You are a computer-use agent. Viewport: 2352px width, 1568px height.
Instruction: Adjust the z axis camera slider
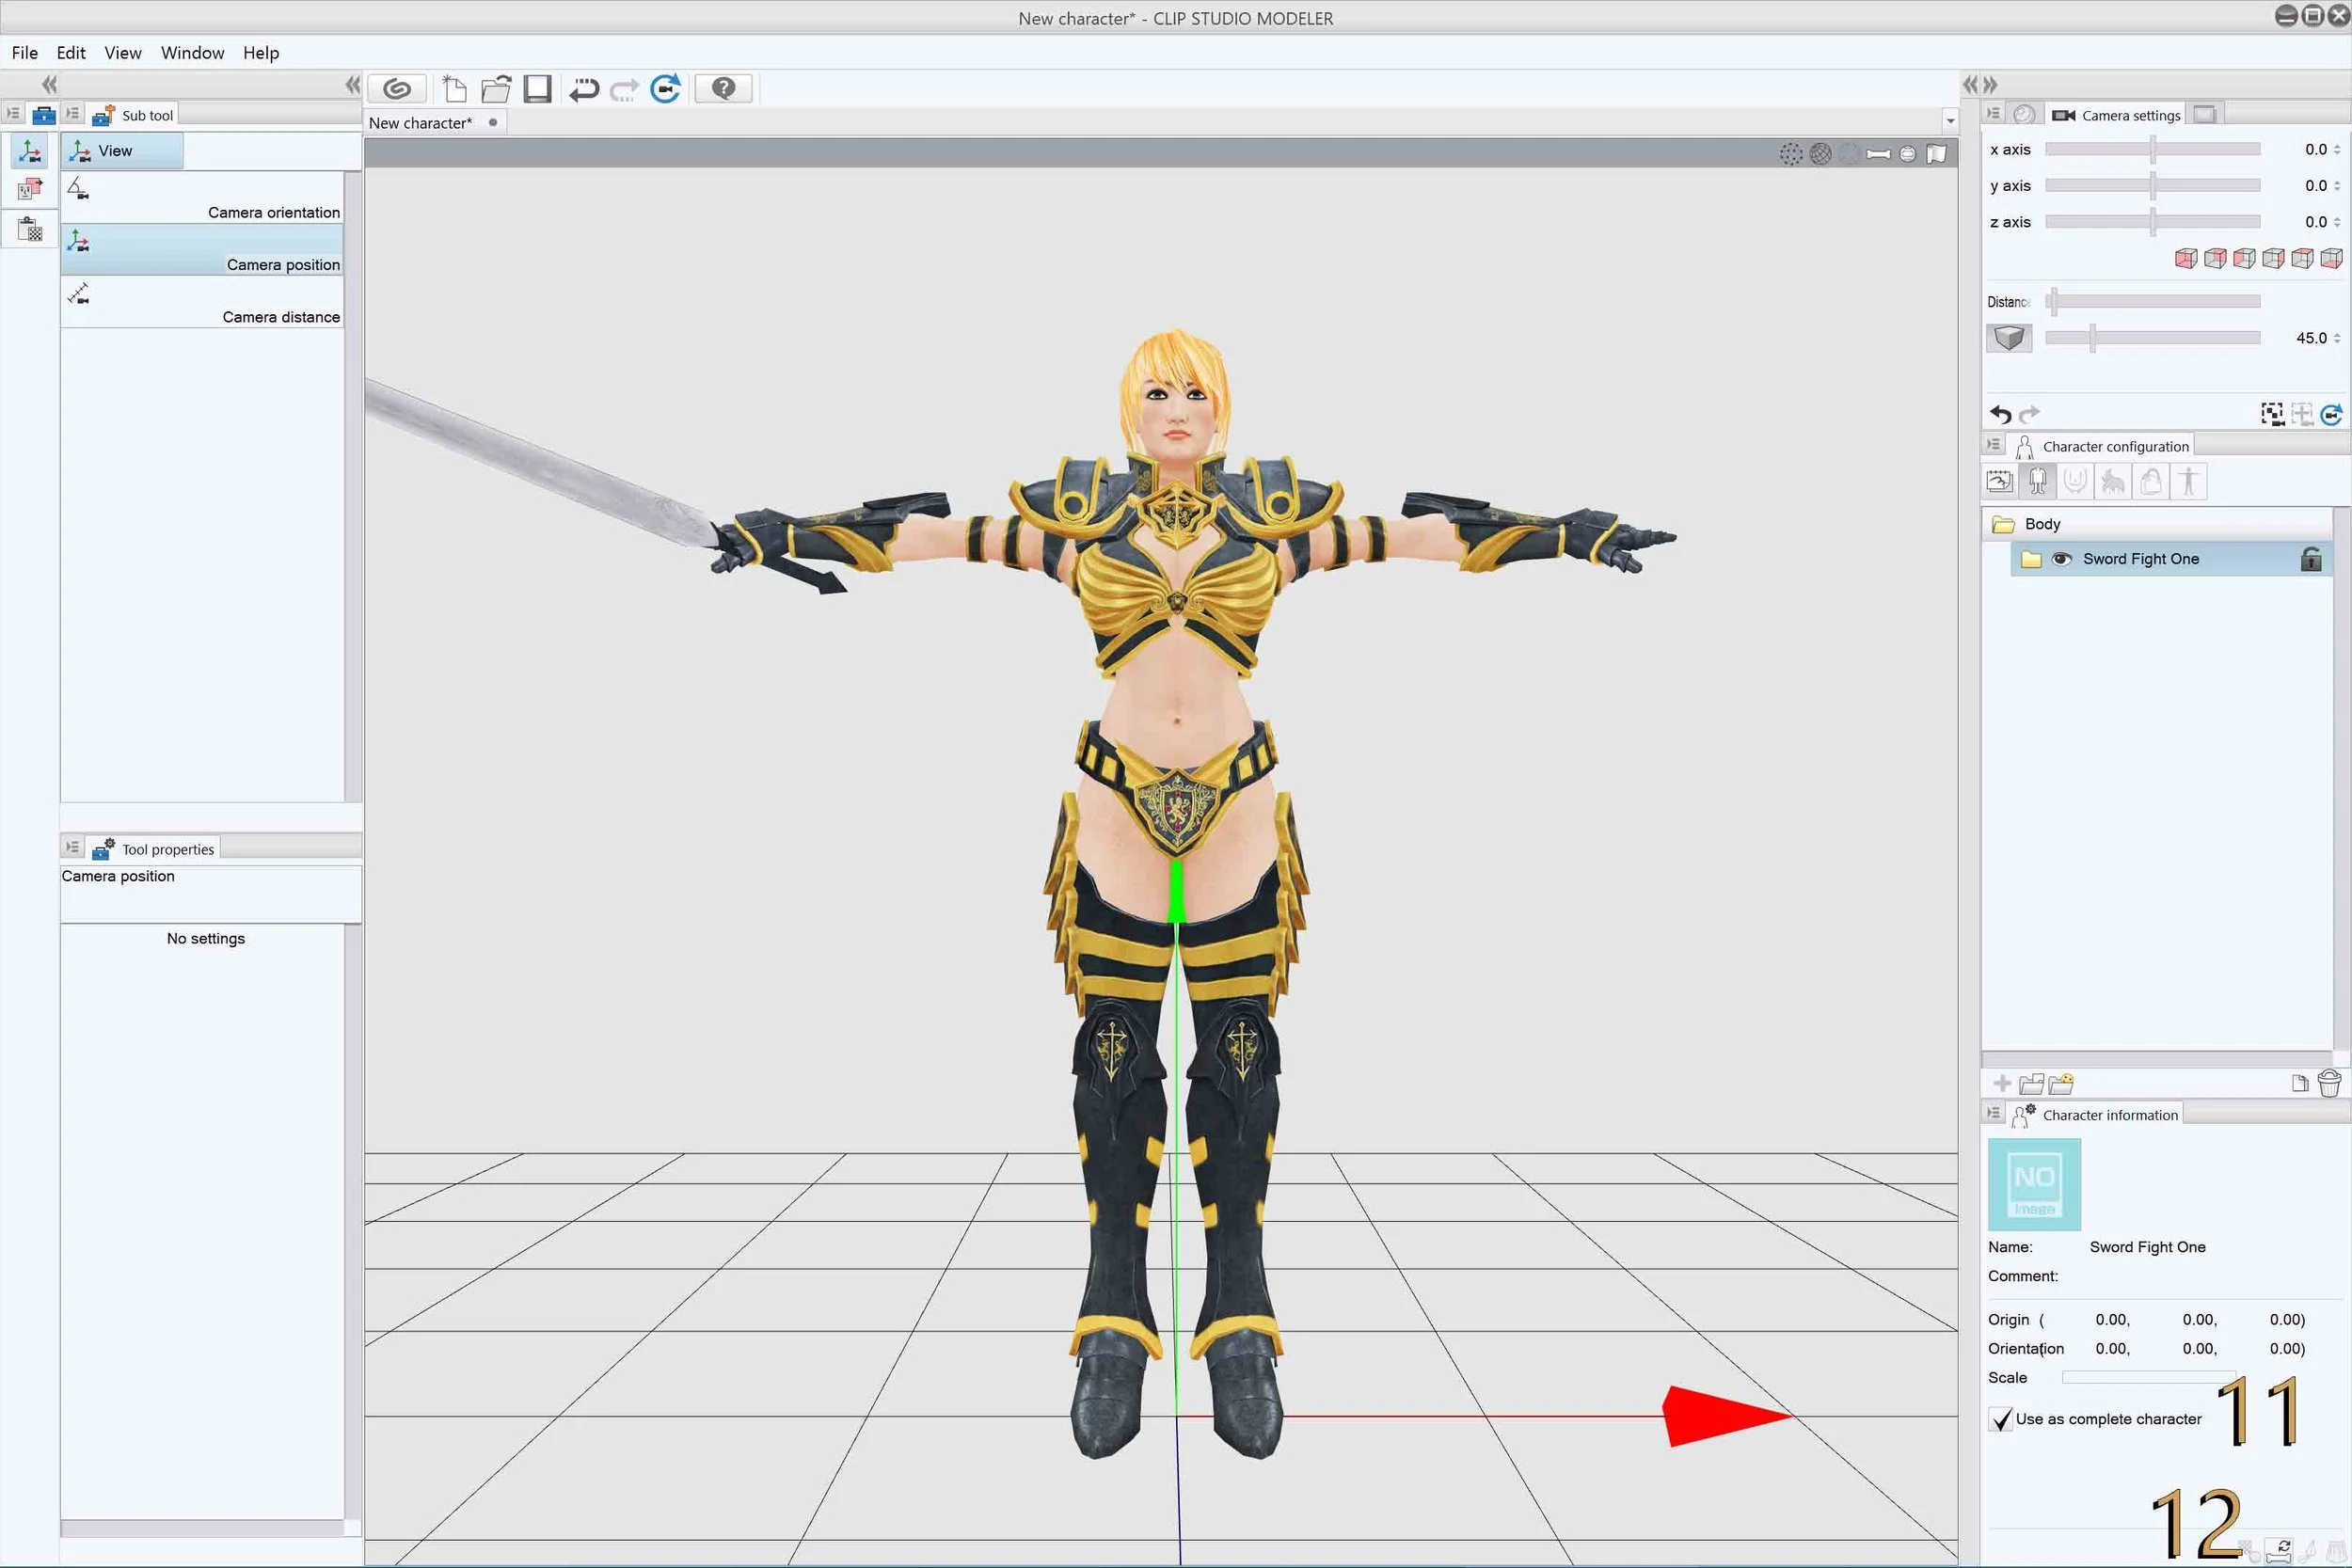[x=2152, y=222]
